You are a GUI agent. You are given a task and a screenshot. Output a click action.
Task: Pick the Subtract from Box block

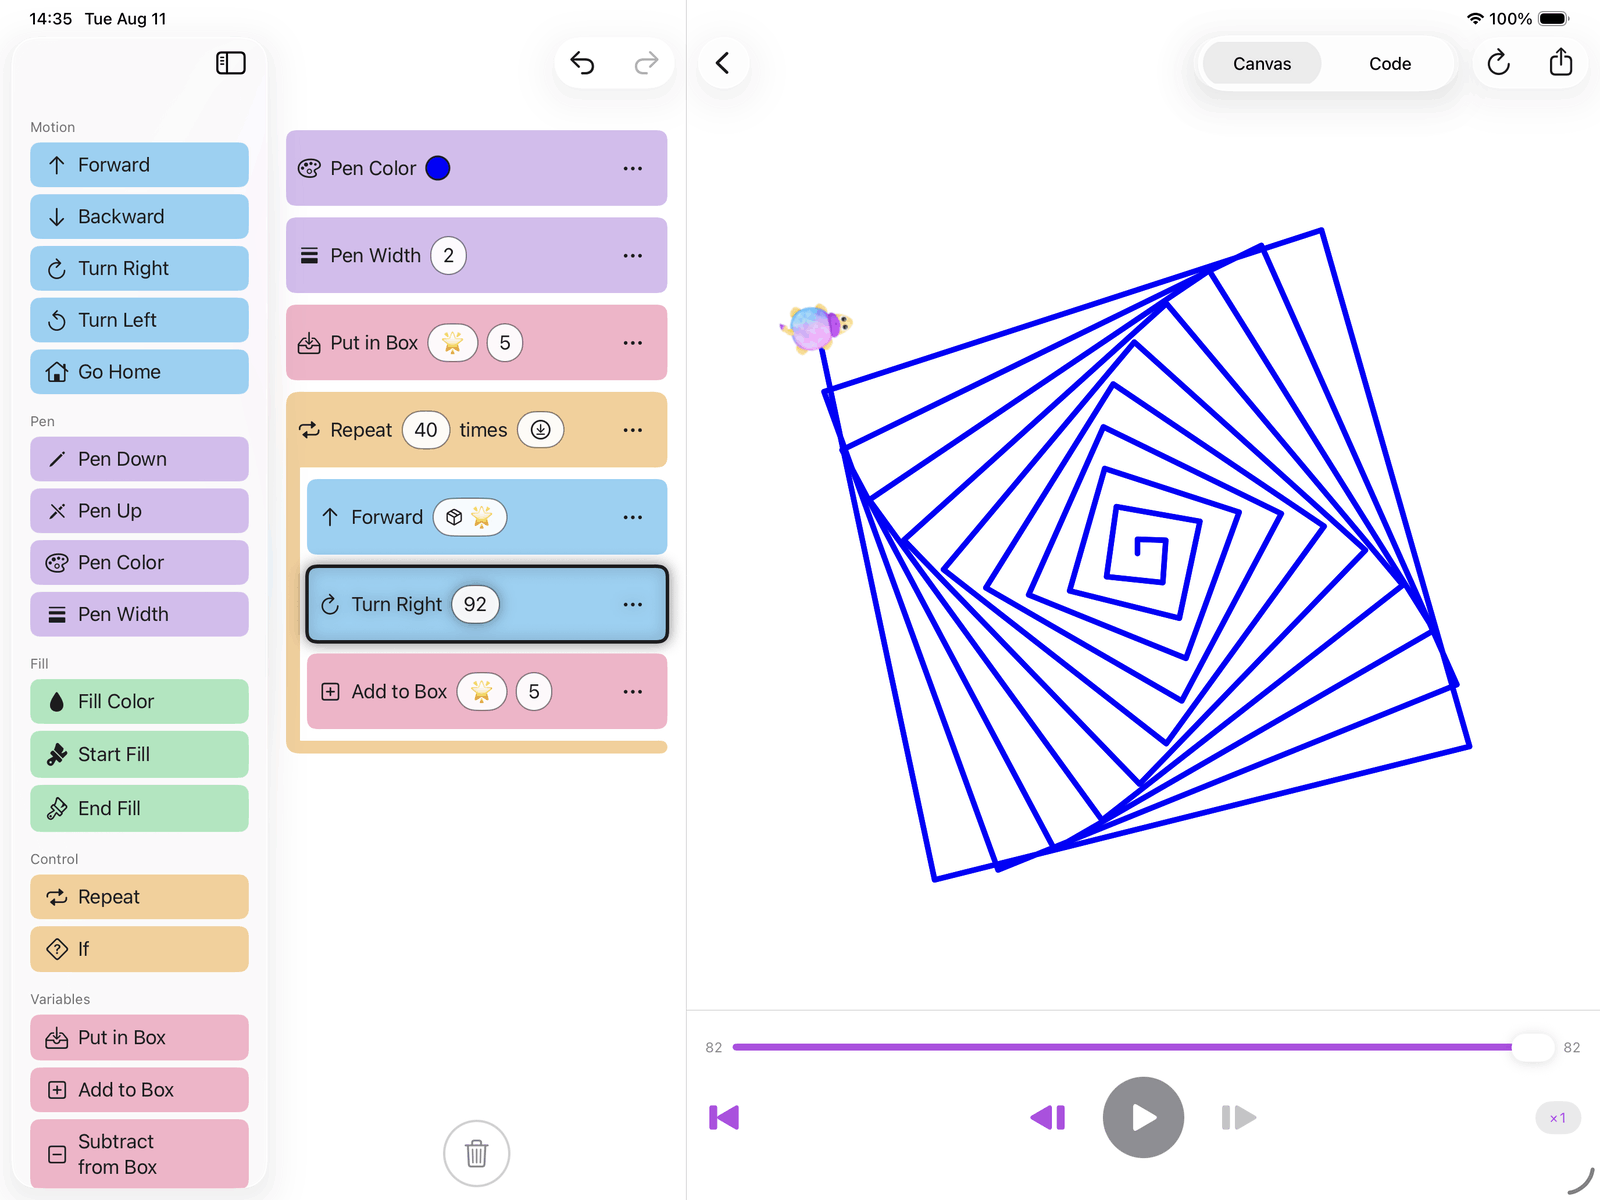(x=139, y=1154)
